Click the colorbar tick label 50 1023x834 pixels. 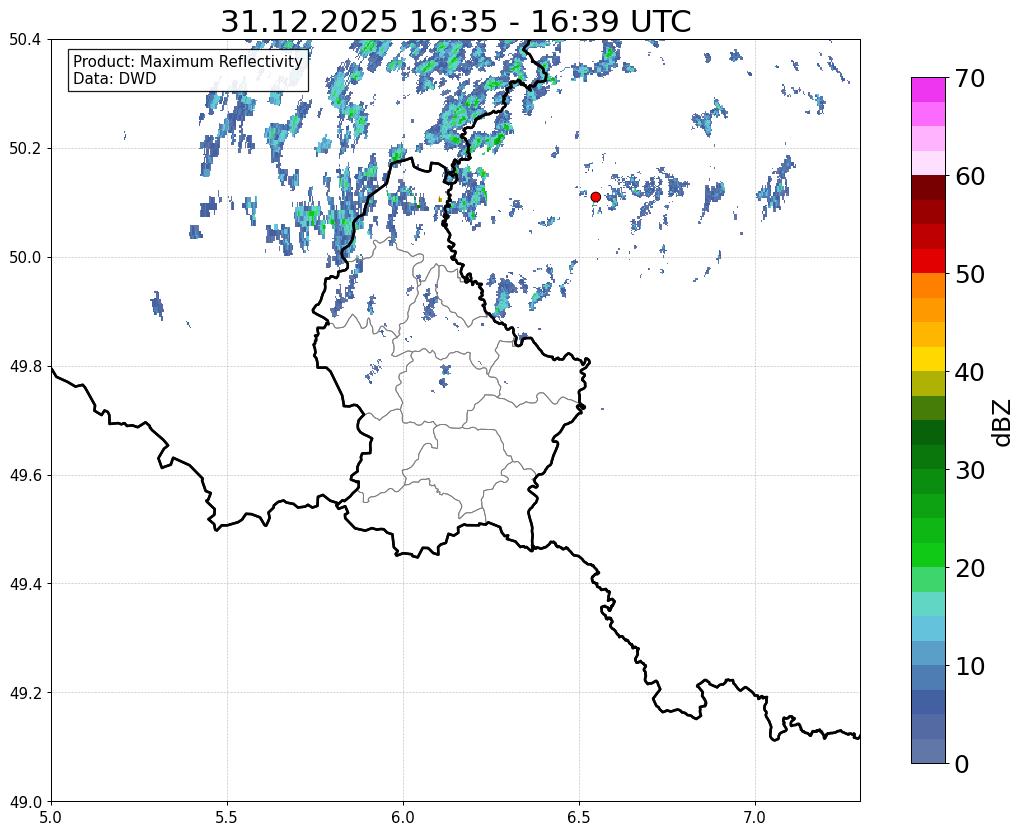(x=970, y=274)
